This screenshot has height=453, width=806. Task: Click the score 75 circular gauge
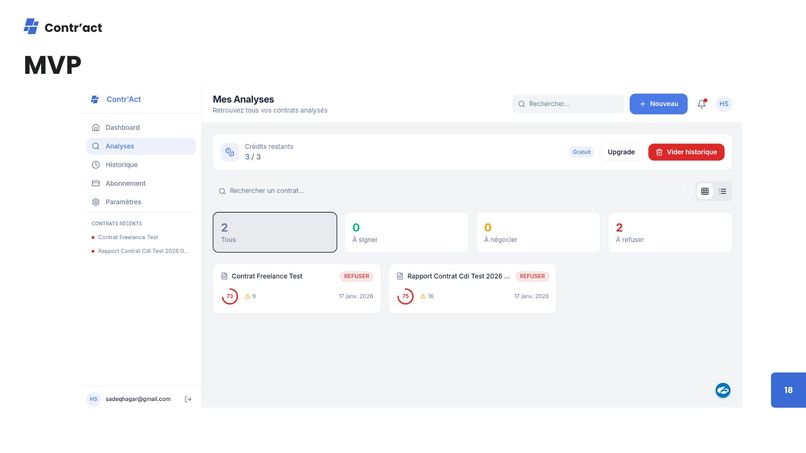point(406,296)
